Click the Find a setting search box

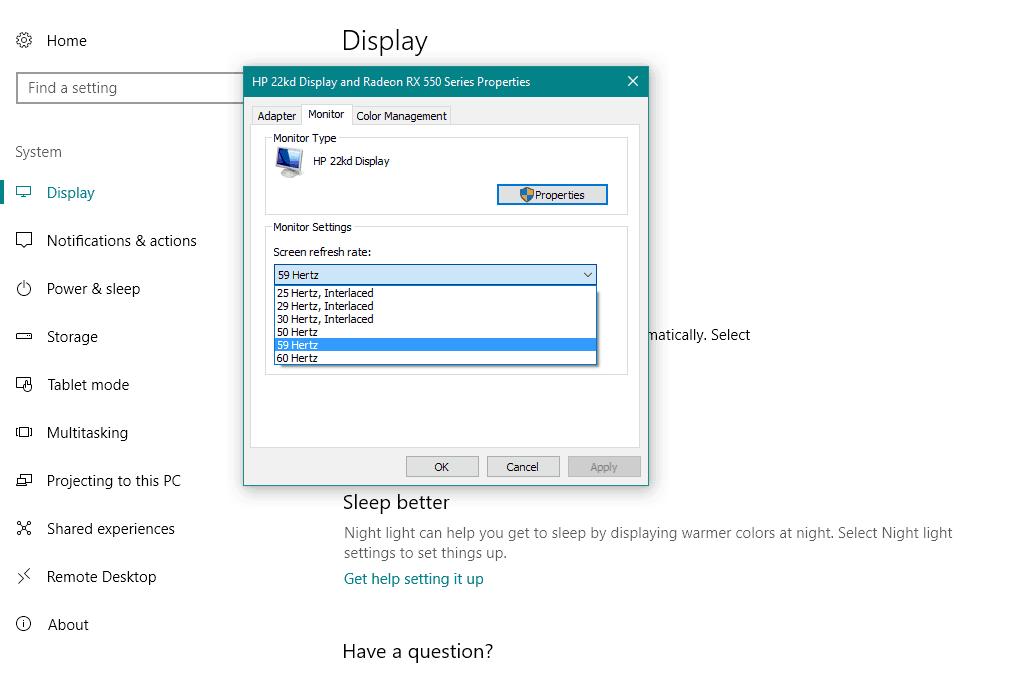pyautogui.click(x=130, y=88)
